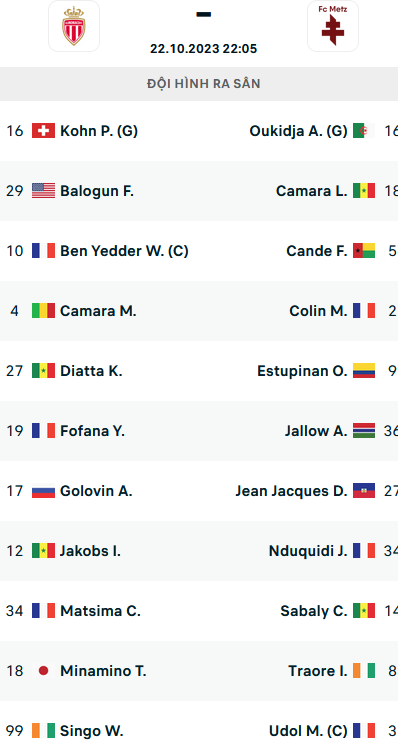Click the Russian flag beside Golovin A.
The image size is (398, 747).
click(43, 491)
